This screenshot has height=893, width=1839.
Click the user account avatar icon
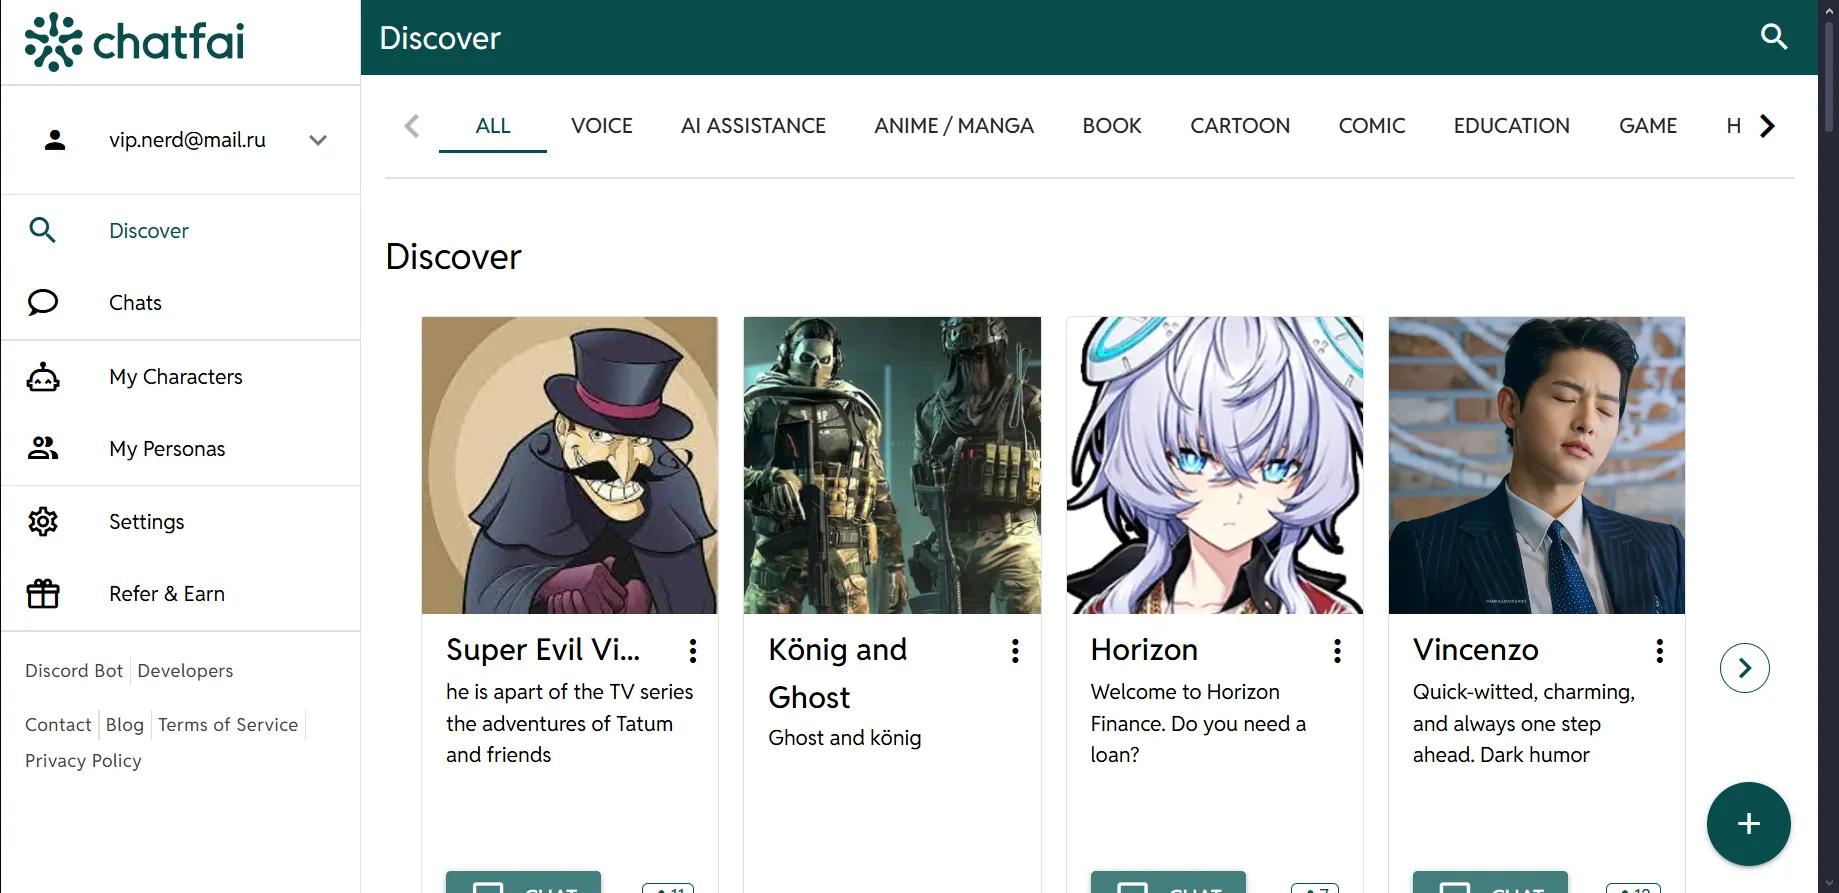pyautogui.click(x=55, y=140)
